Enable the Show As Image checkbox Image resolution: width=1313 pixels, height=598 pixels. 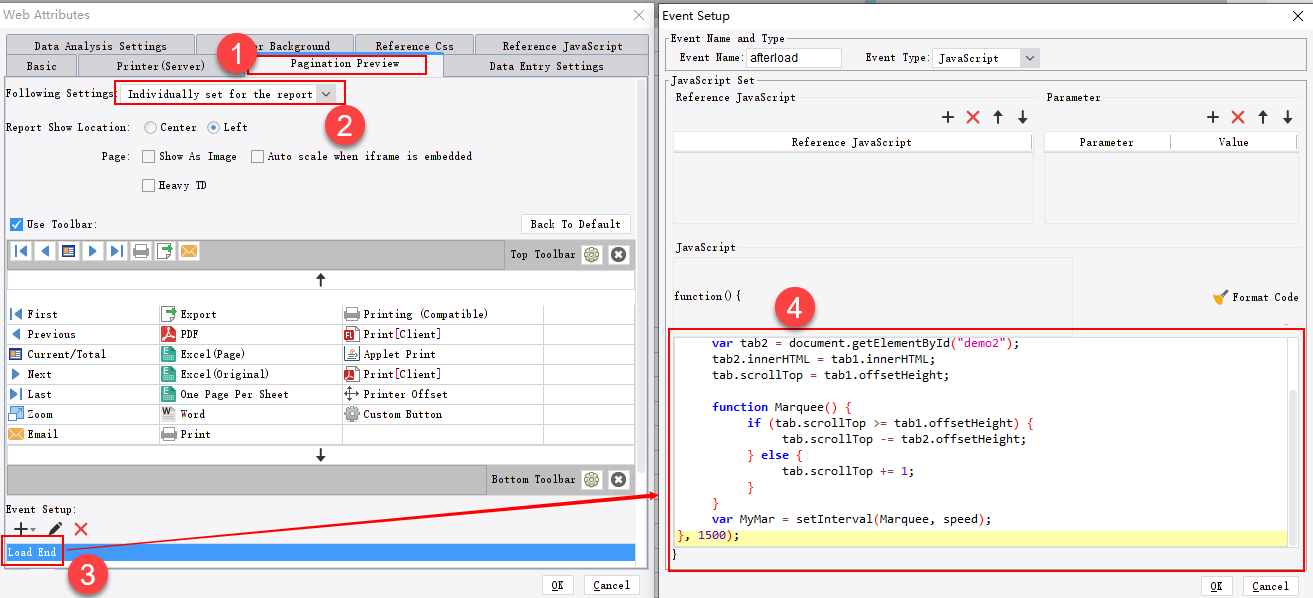tap(147, 156)
